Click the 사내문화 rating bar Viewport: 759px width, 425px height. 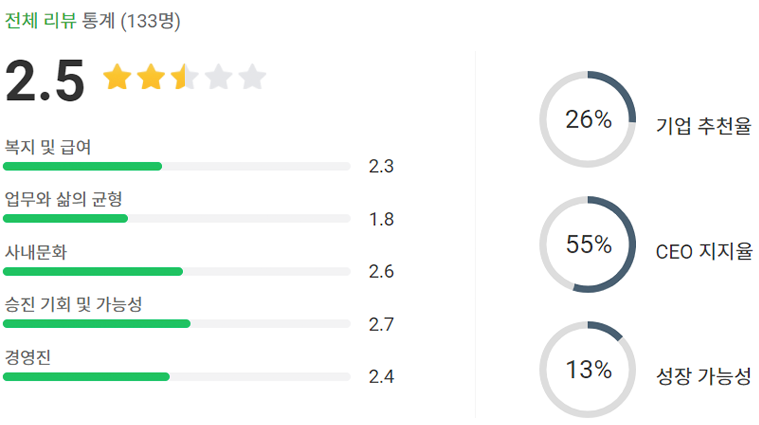(177, 271)
